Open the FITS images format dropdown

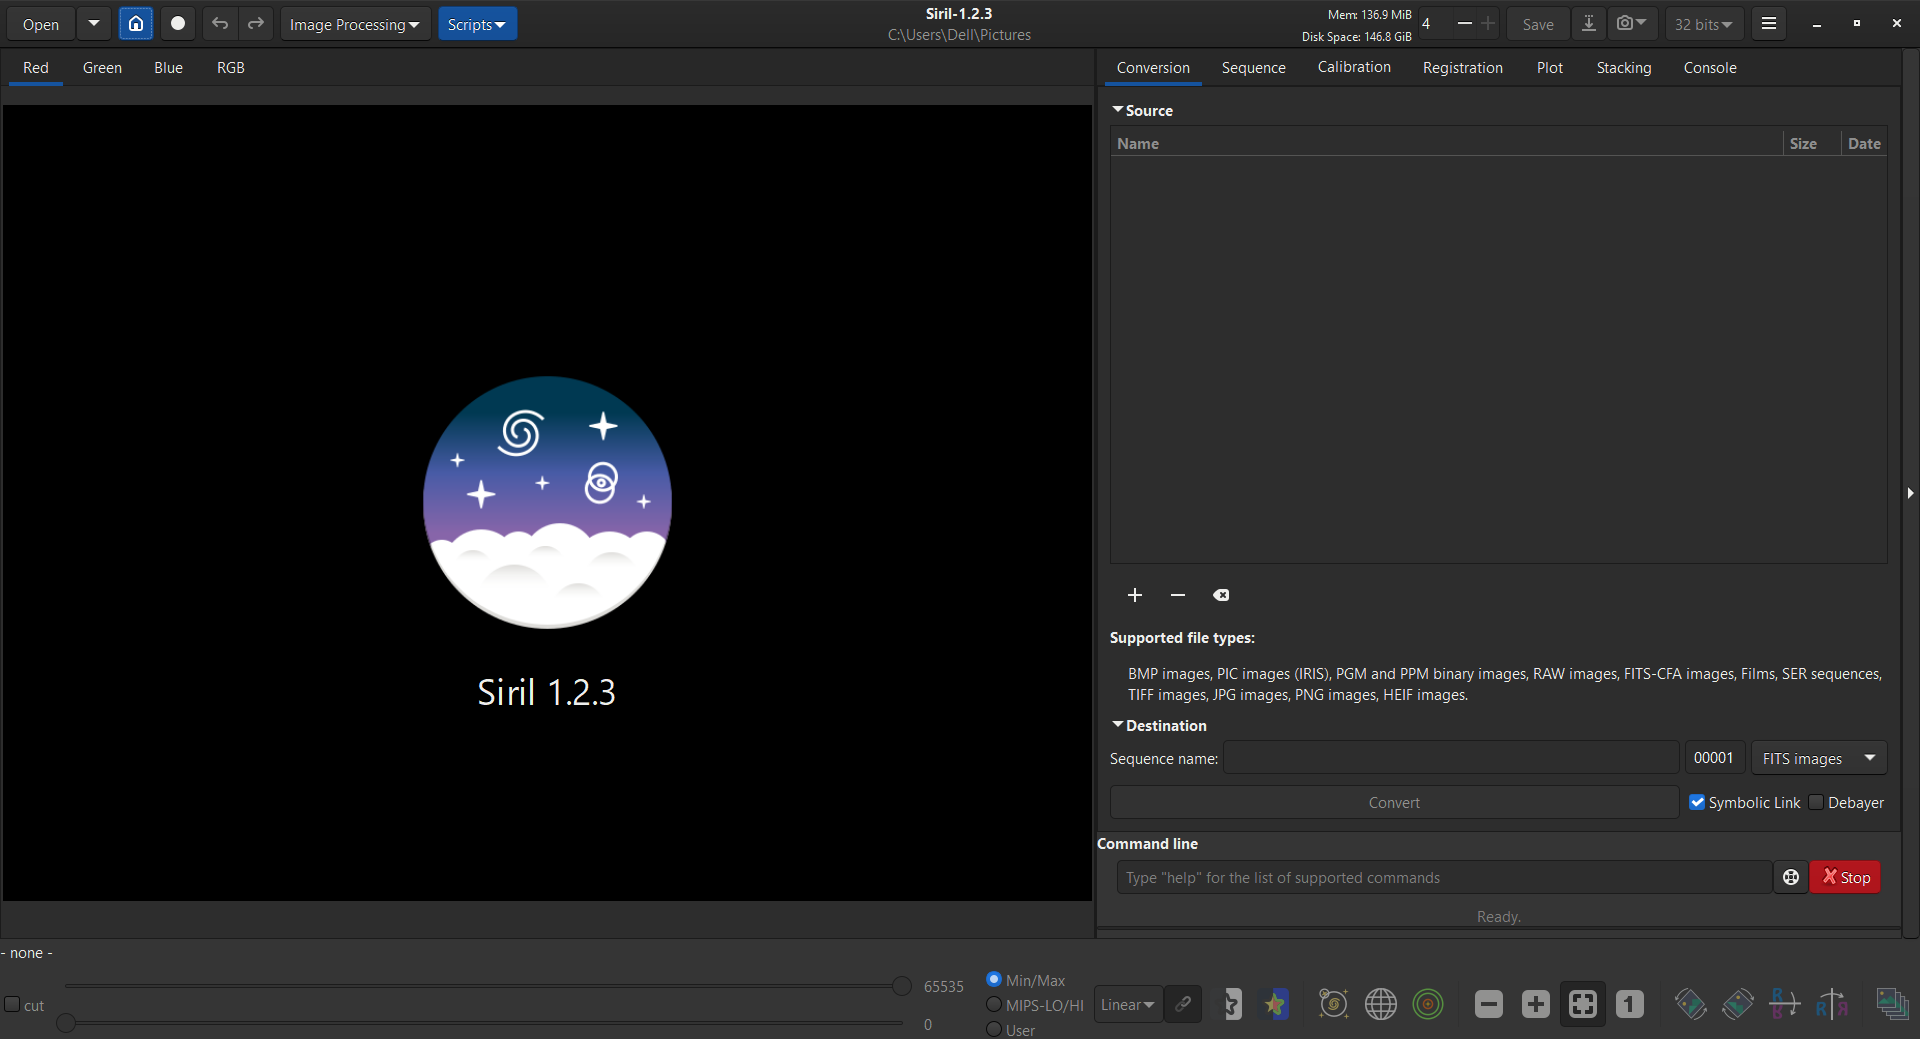(1818, 758)
